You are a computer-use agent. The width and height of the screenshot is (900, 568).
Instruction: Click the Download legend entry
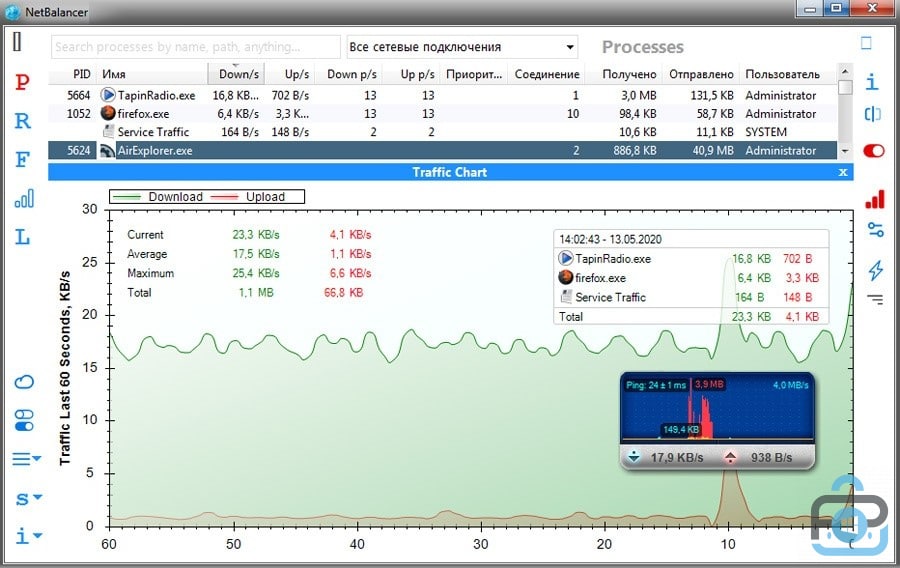click(x=158, y=197)
